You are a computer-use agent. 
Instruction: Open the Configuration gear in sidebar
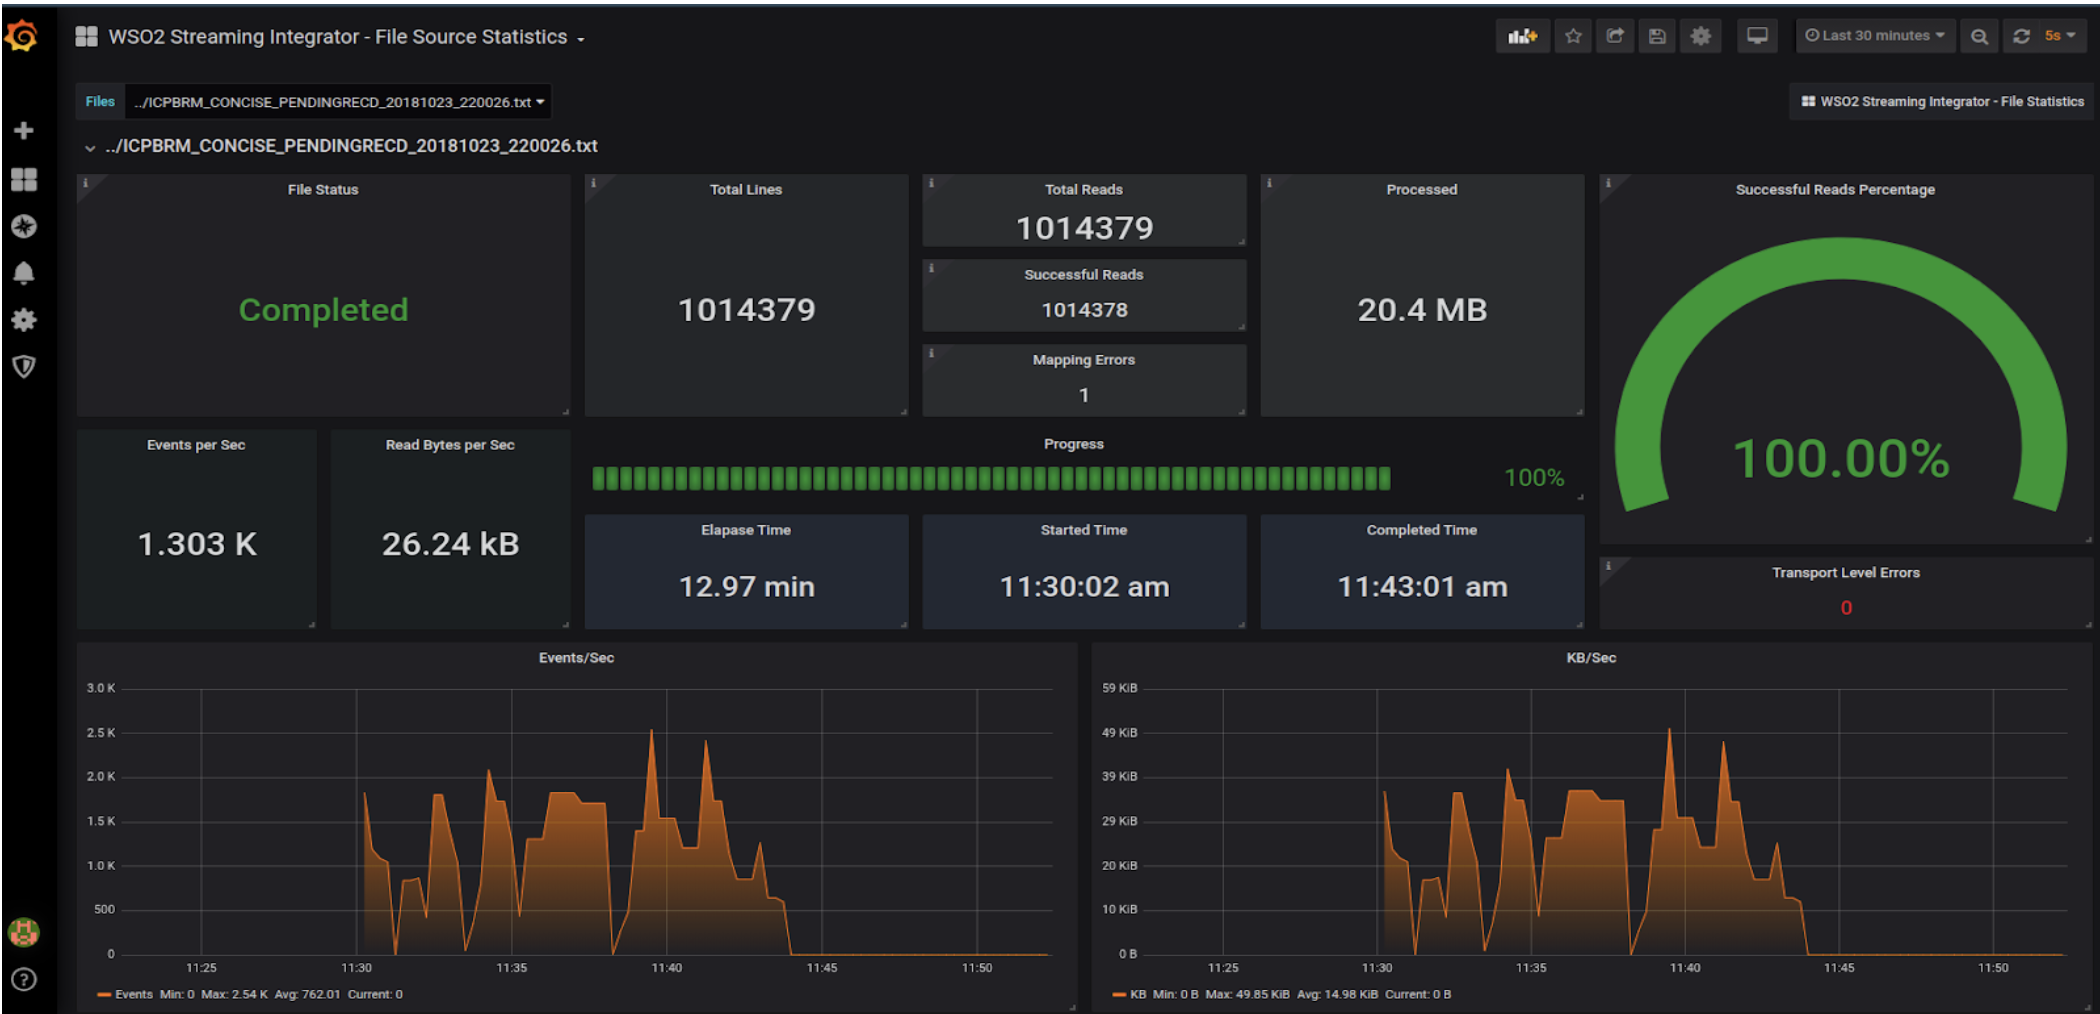(x=24, y=320)
